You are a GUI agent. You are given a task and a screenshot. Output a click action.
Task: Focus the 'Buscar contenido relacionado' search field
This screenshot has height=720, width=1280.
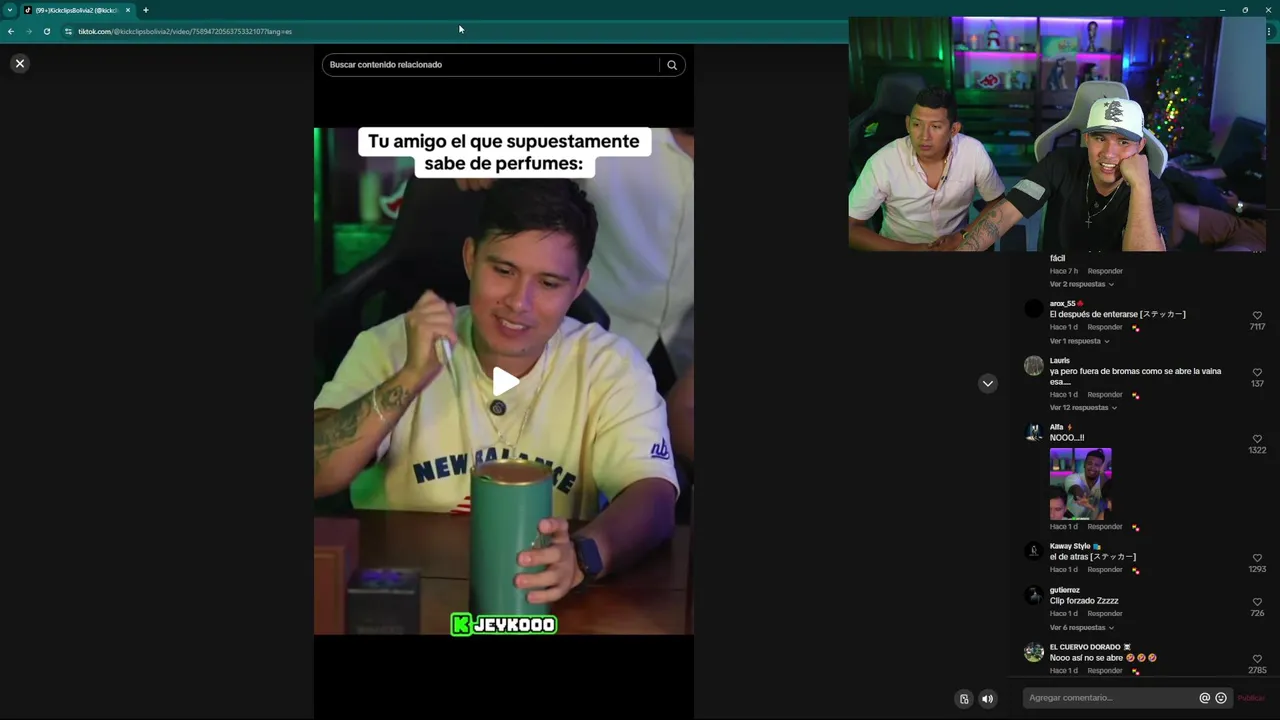click(x=490, y=65)
